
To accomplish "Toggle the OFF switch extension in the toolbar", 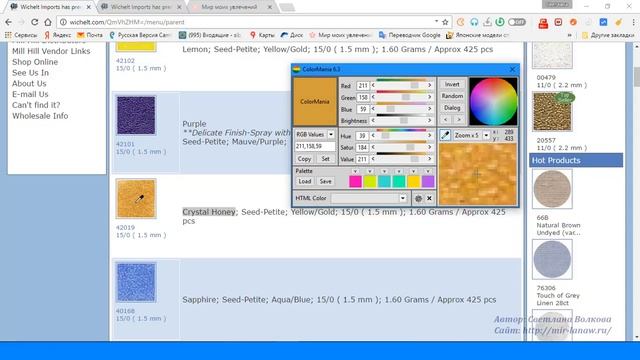I will pyautogui.click(x=517, y=22).
